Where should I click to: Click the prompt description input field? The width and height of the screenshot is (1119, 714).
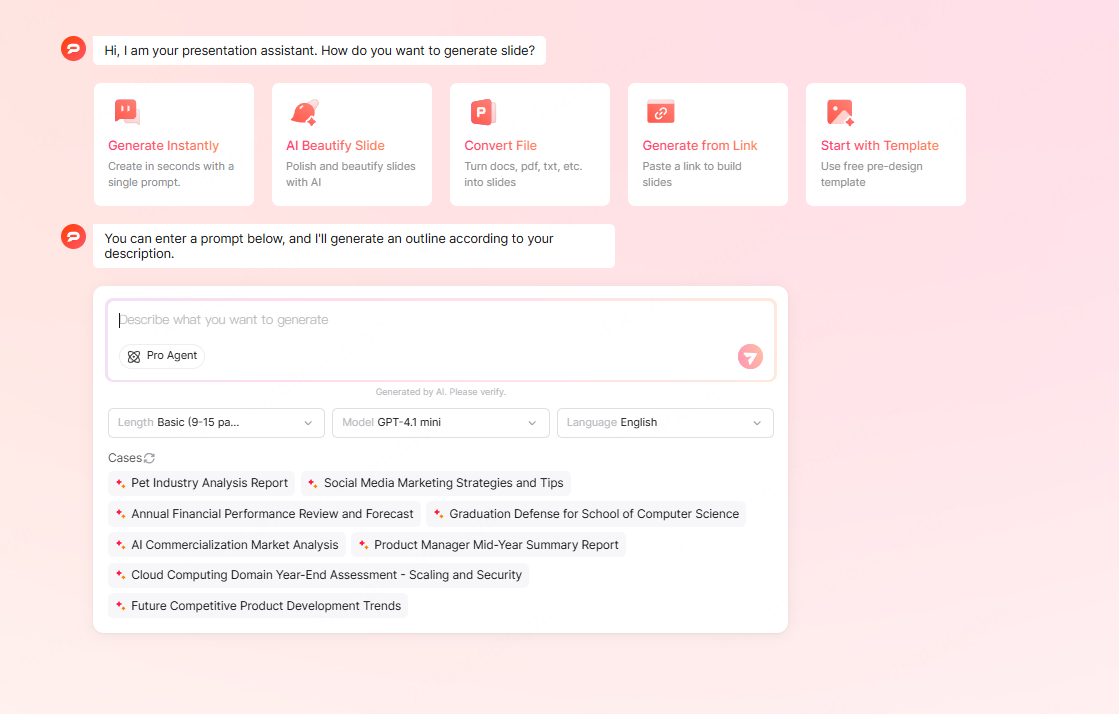coord(440,320)
